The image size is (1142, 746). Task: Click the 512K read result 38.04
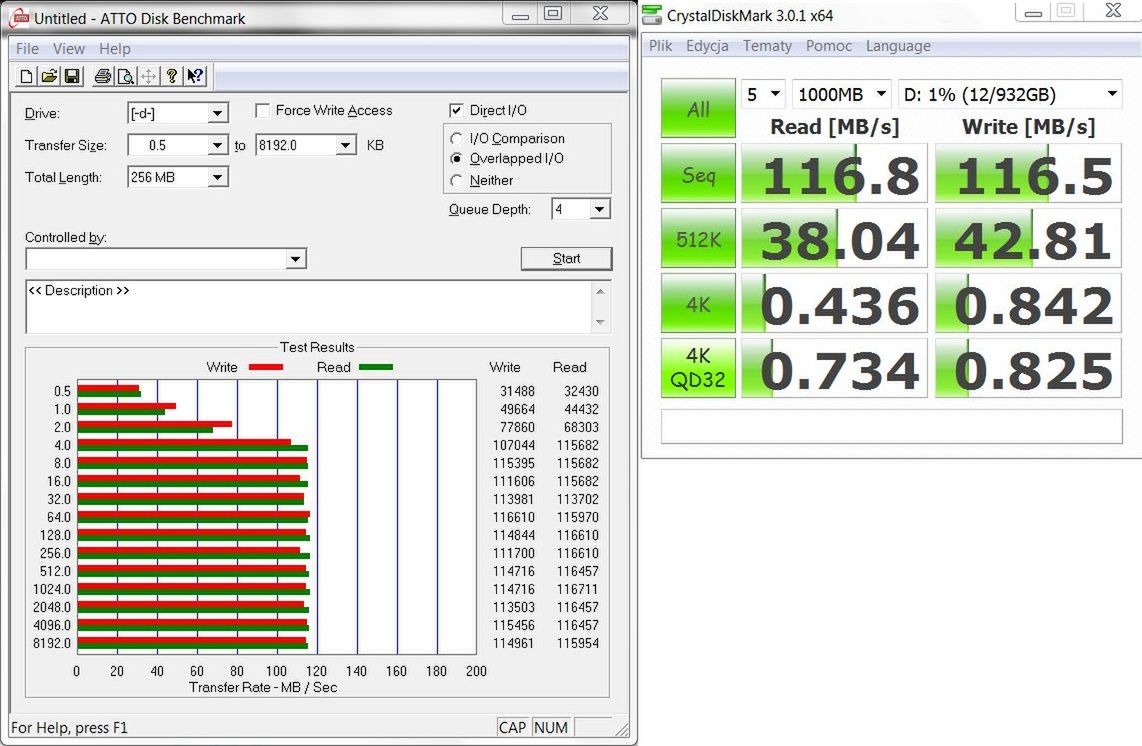(834, 238)
